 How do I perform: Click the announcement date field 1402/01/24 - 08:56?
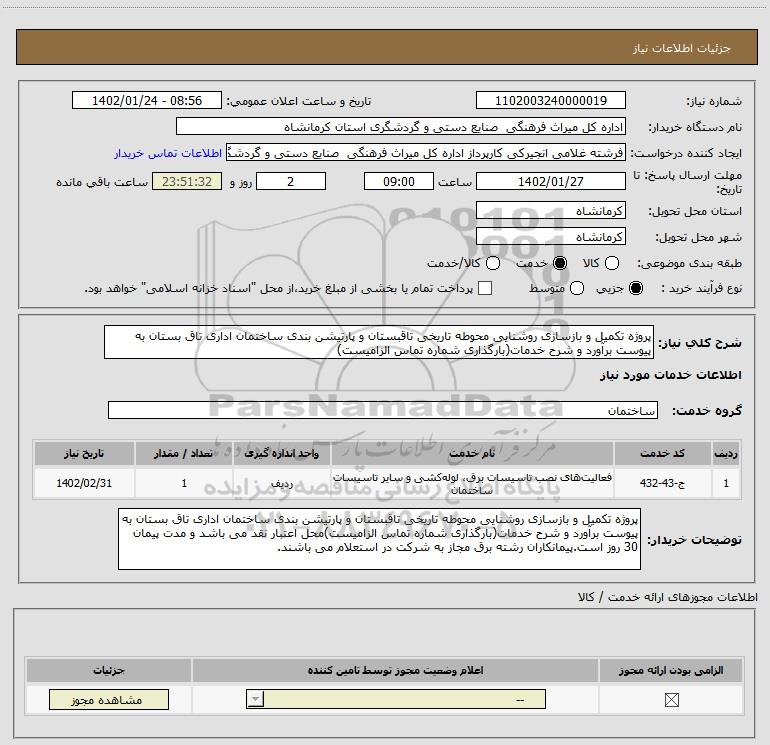[x=147, y=100]
